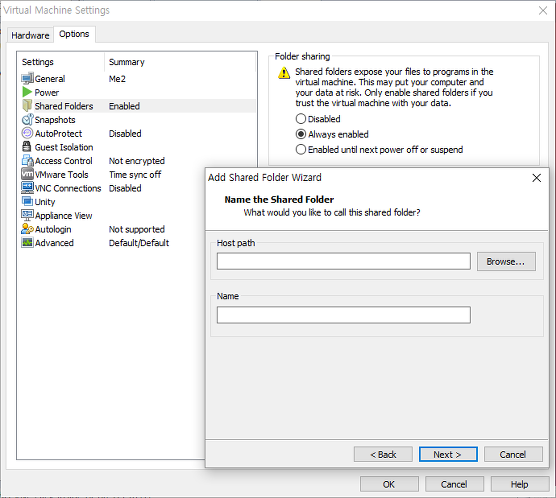Switch to the Options tab
The height and width of the screenshot is (498, 556).
(74, 34)
